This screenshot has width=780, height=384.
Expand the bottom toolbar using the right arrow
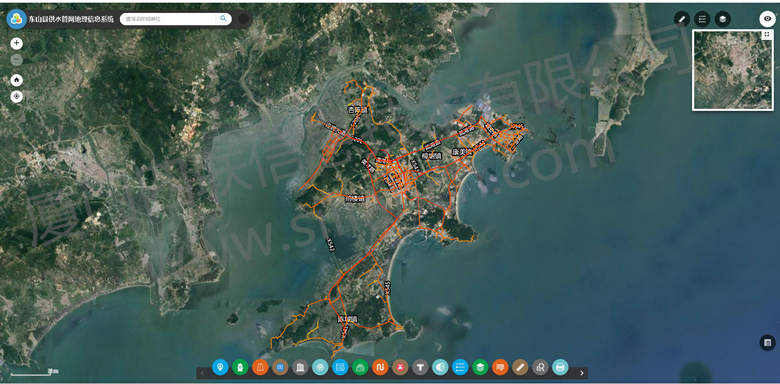pos(583,373)
